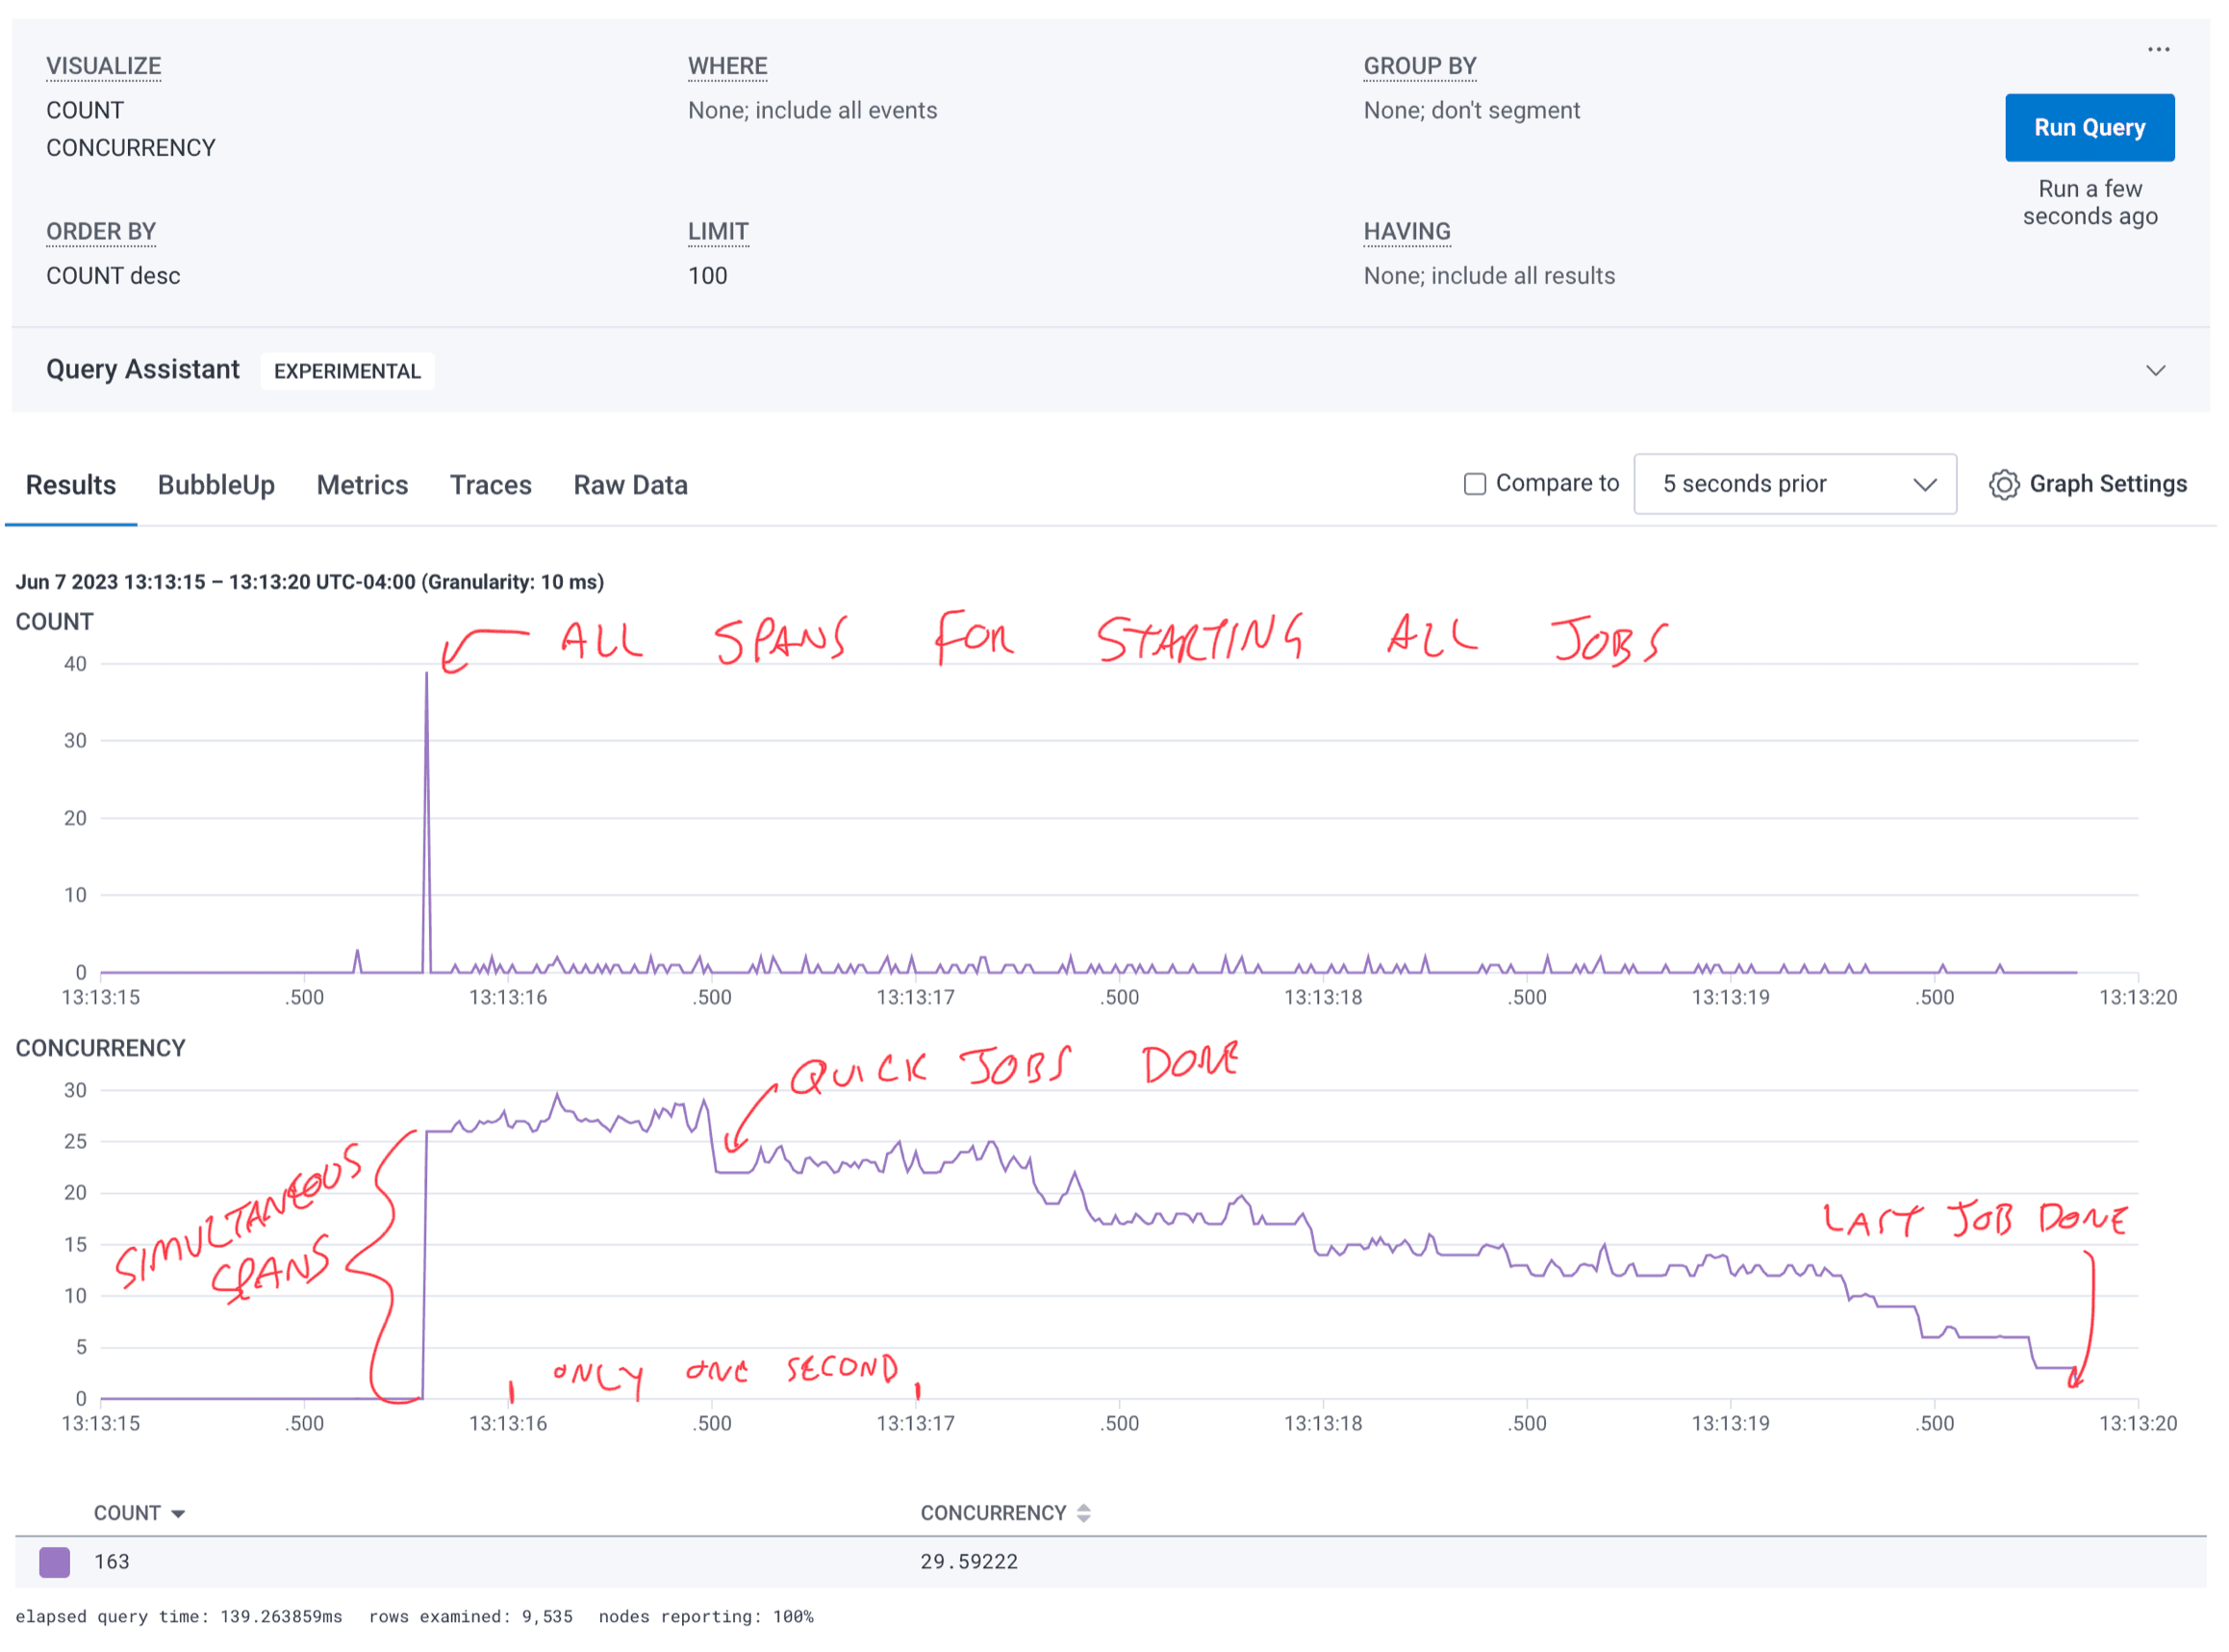Click the purple series color swatch
The width and height of the screenshot is (2229, 1652).
54,1562
